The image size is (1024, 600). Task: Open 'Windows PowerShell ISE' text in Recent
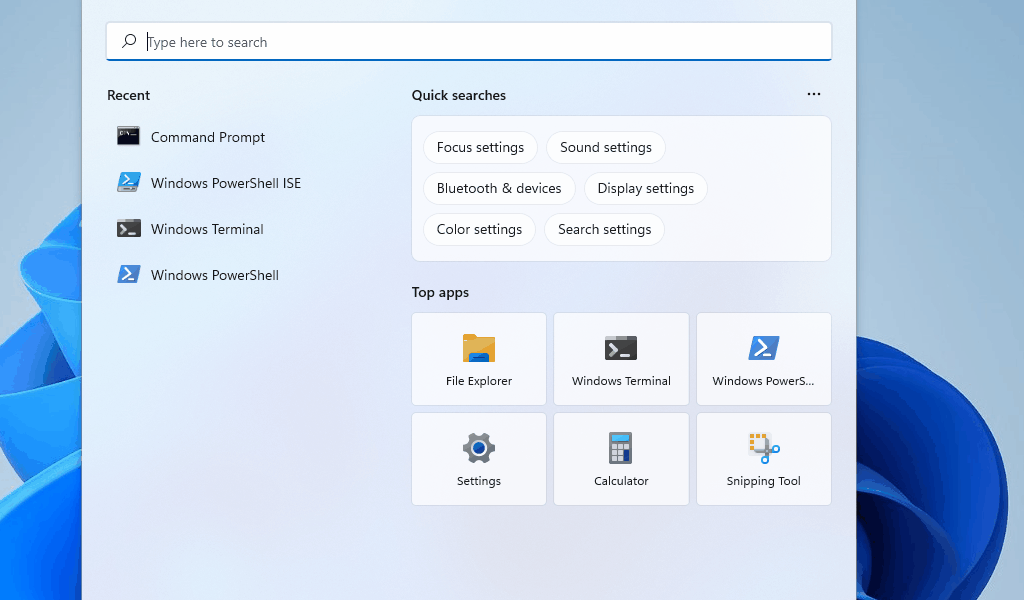(x=226, y=183)
